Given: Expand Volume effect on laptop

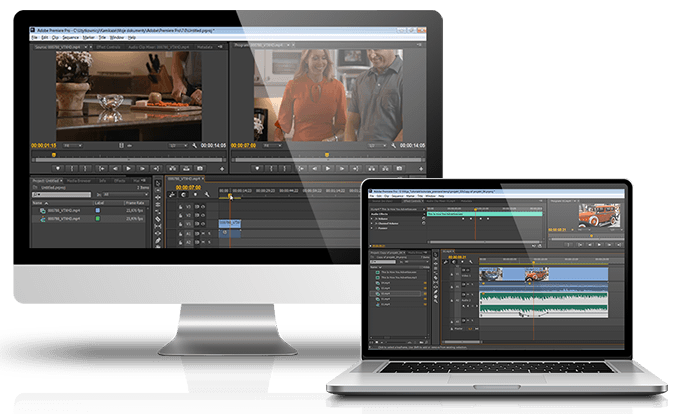Looking at the screenshot, I should click(x=371, y=219).
